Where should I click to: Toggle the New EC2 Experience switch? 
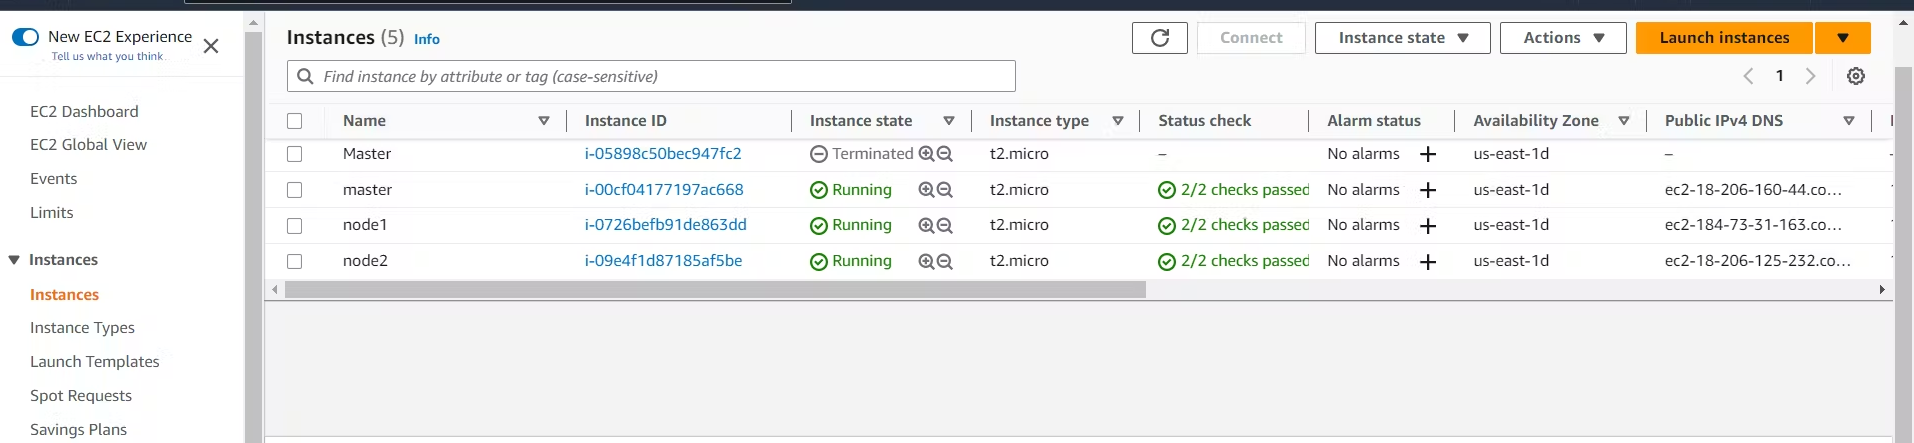tap(25, 37)
